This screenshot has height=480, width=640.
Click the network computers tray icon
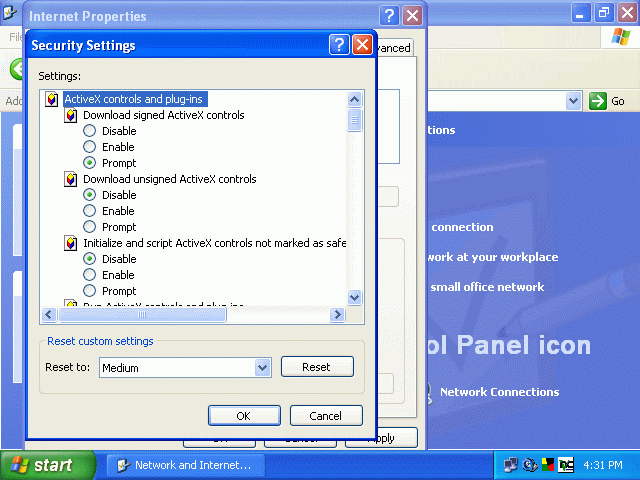pos(510,465)
